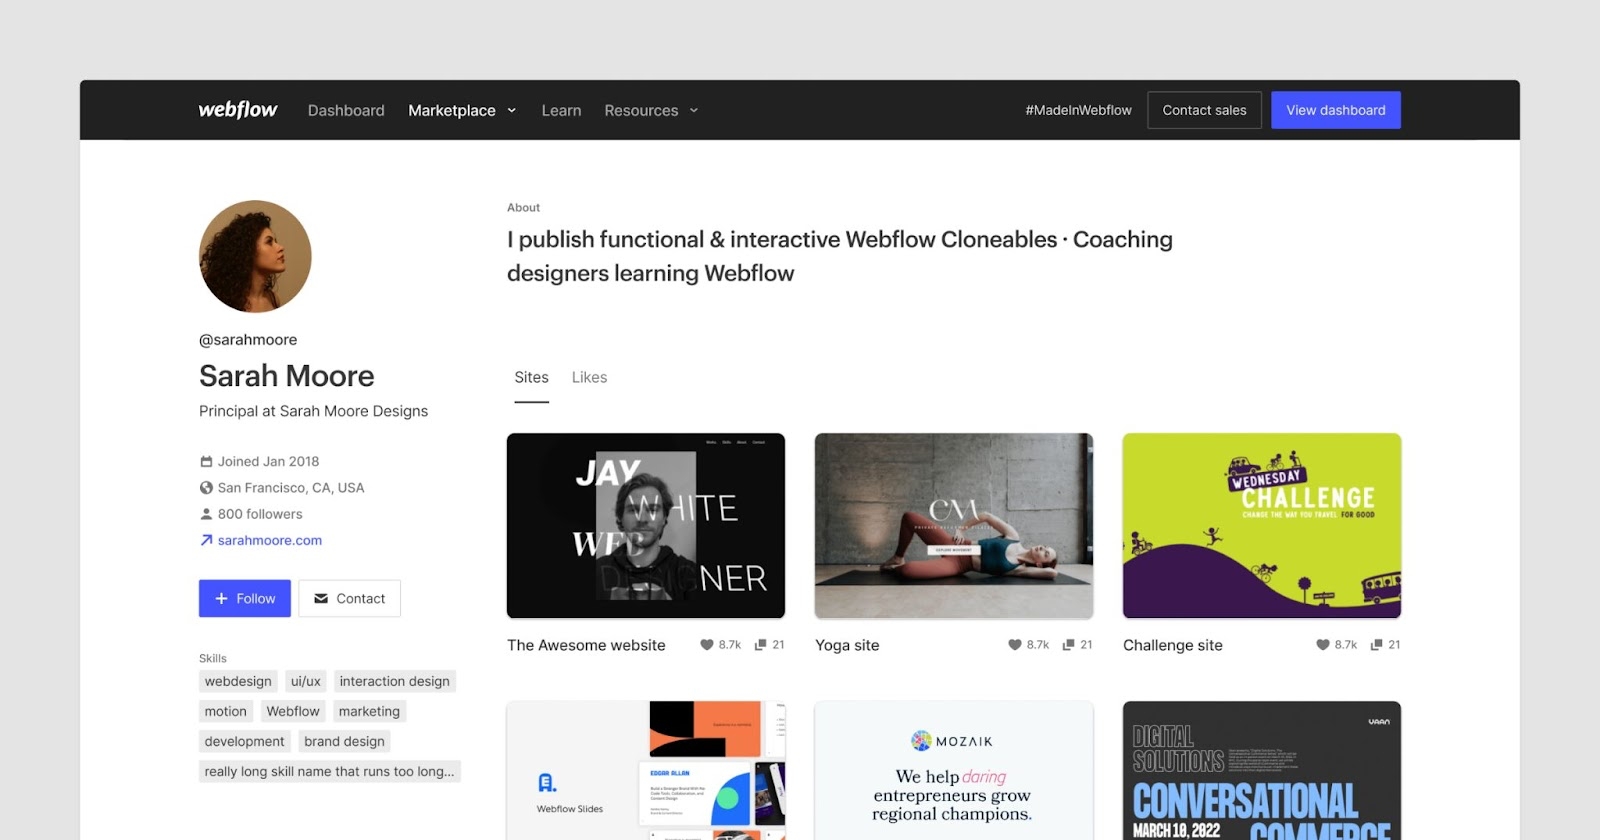
Task: Open the Learn navigation item
Action: (x=561, y=110)
